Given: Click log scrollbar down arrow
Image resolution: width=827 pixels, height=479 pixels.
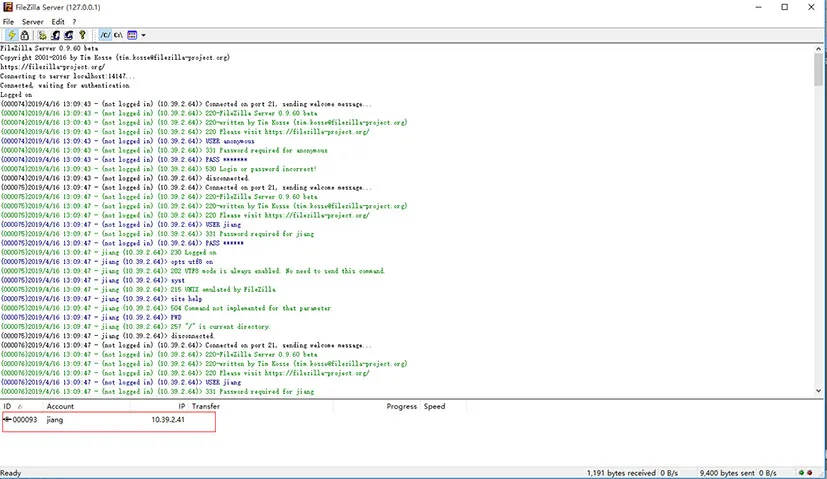Looking at the screenshot, I should click(818, 391).
